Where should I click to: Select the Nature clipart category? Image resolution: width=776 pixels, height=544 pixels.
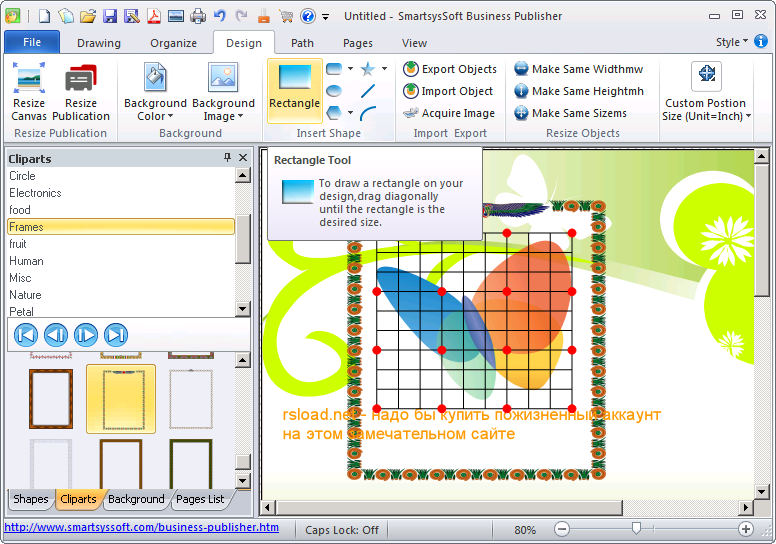(x=121, y=295)
